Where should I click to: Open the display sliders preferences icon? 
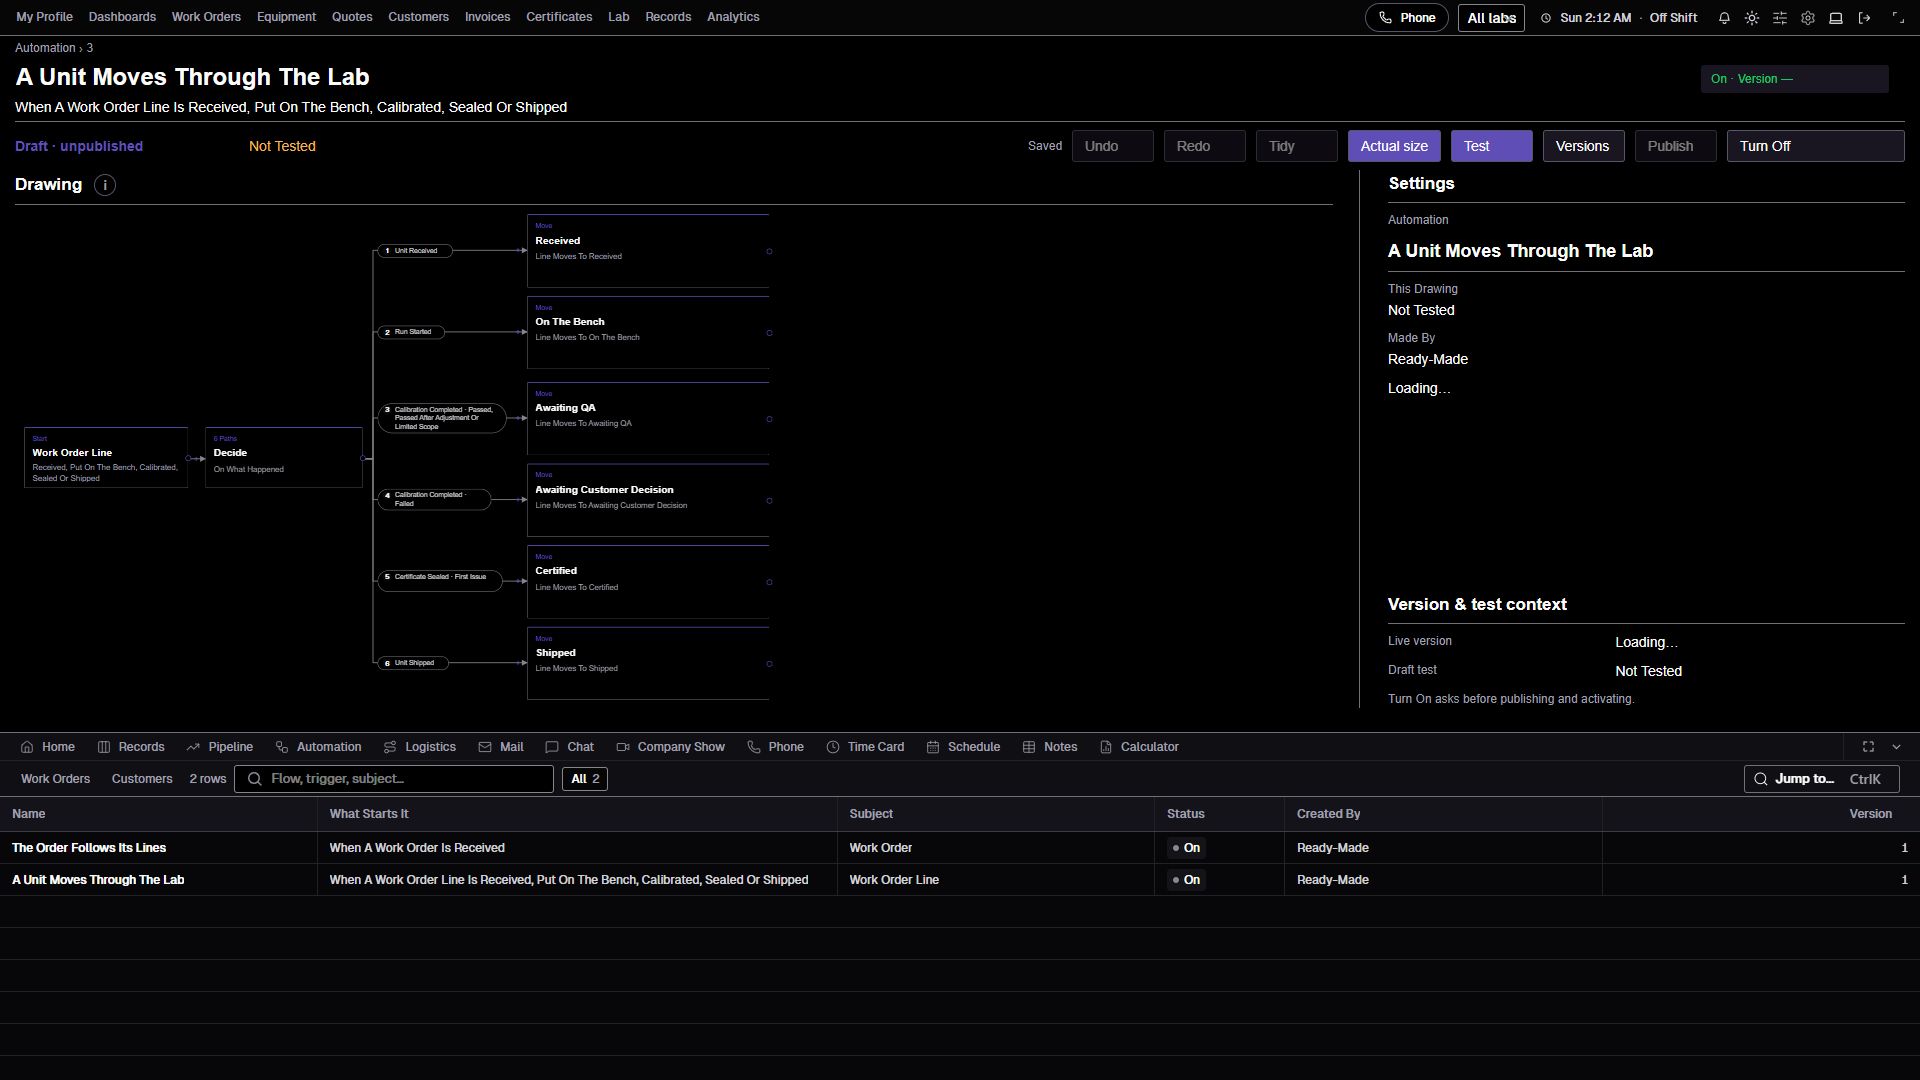point(1780,18)
